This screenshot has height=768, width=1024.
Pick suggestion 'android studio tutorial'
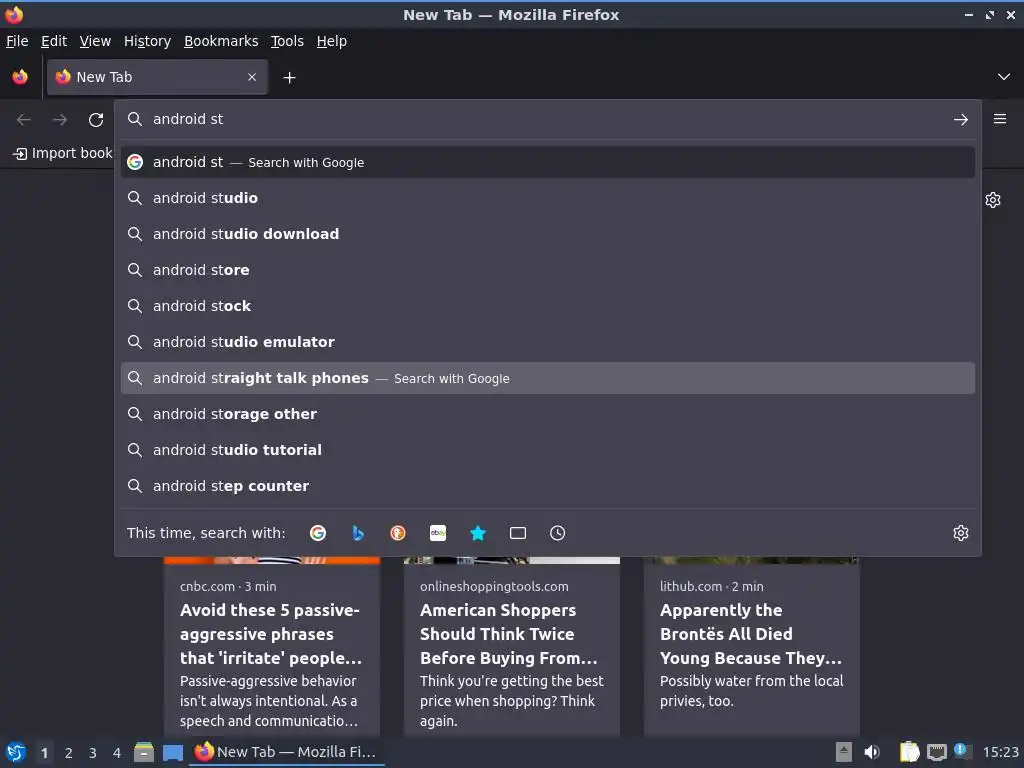pyautogui.click(x=547, y=450)
